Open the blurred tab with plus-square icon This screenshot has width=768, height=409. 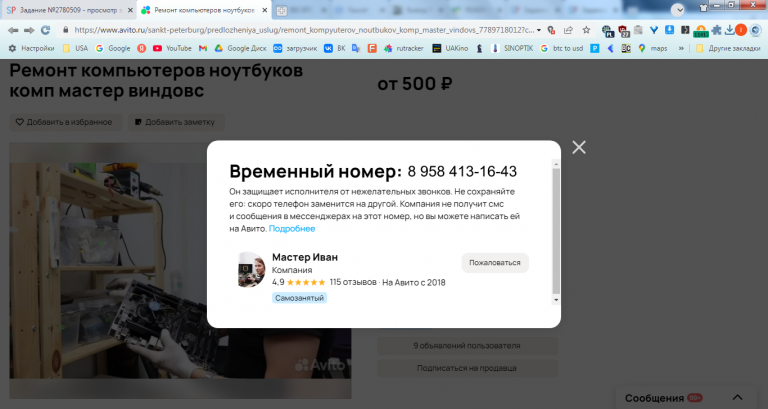(x=281, y=10)
